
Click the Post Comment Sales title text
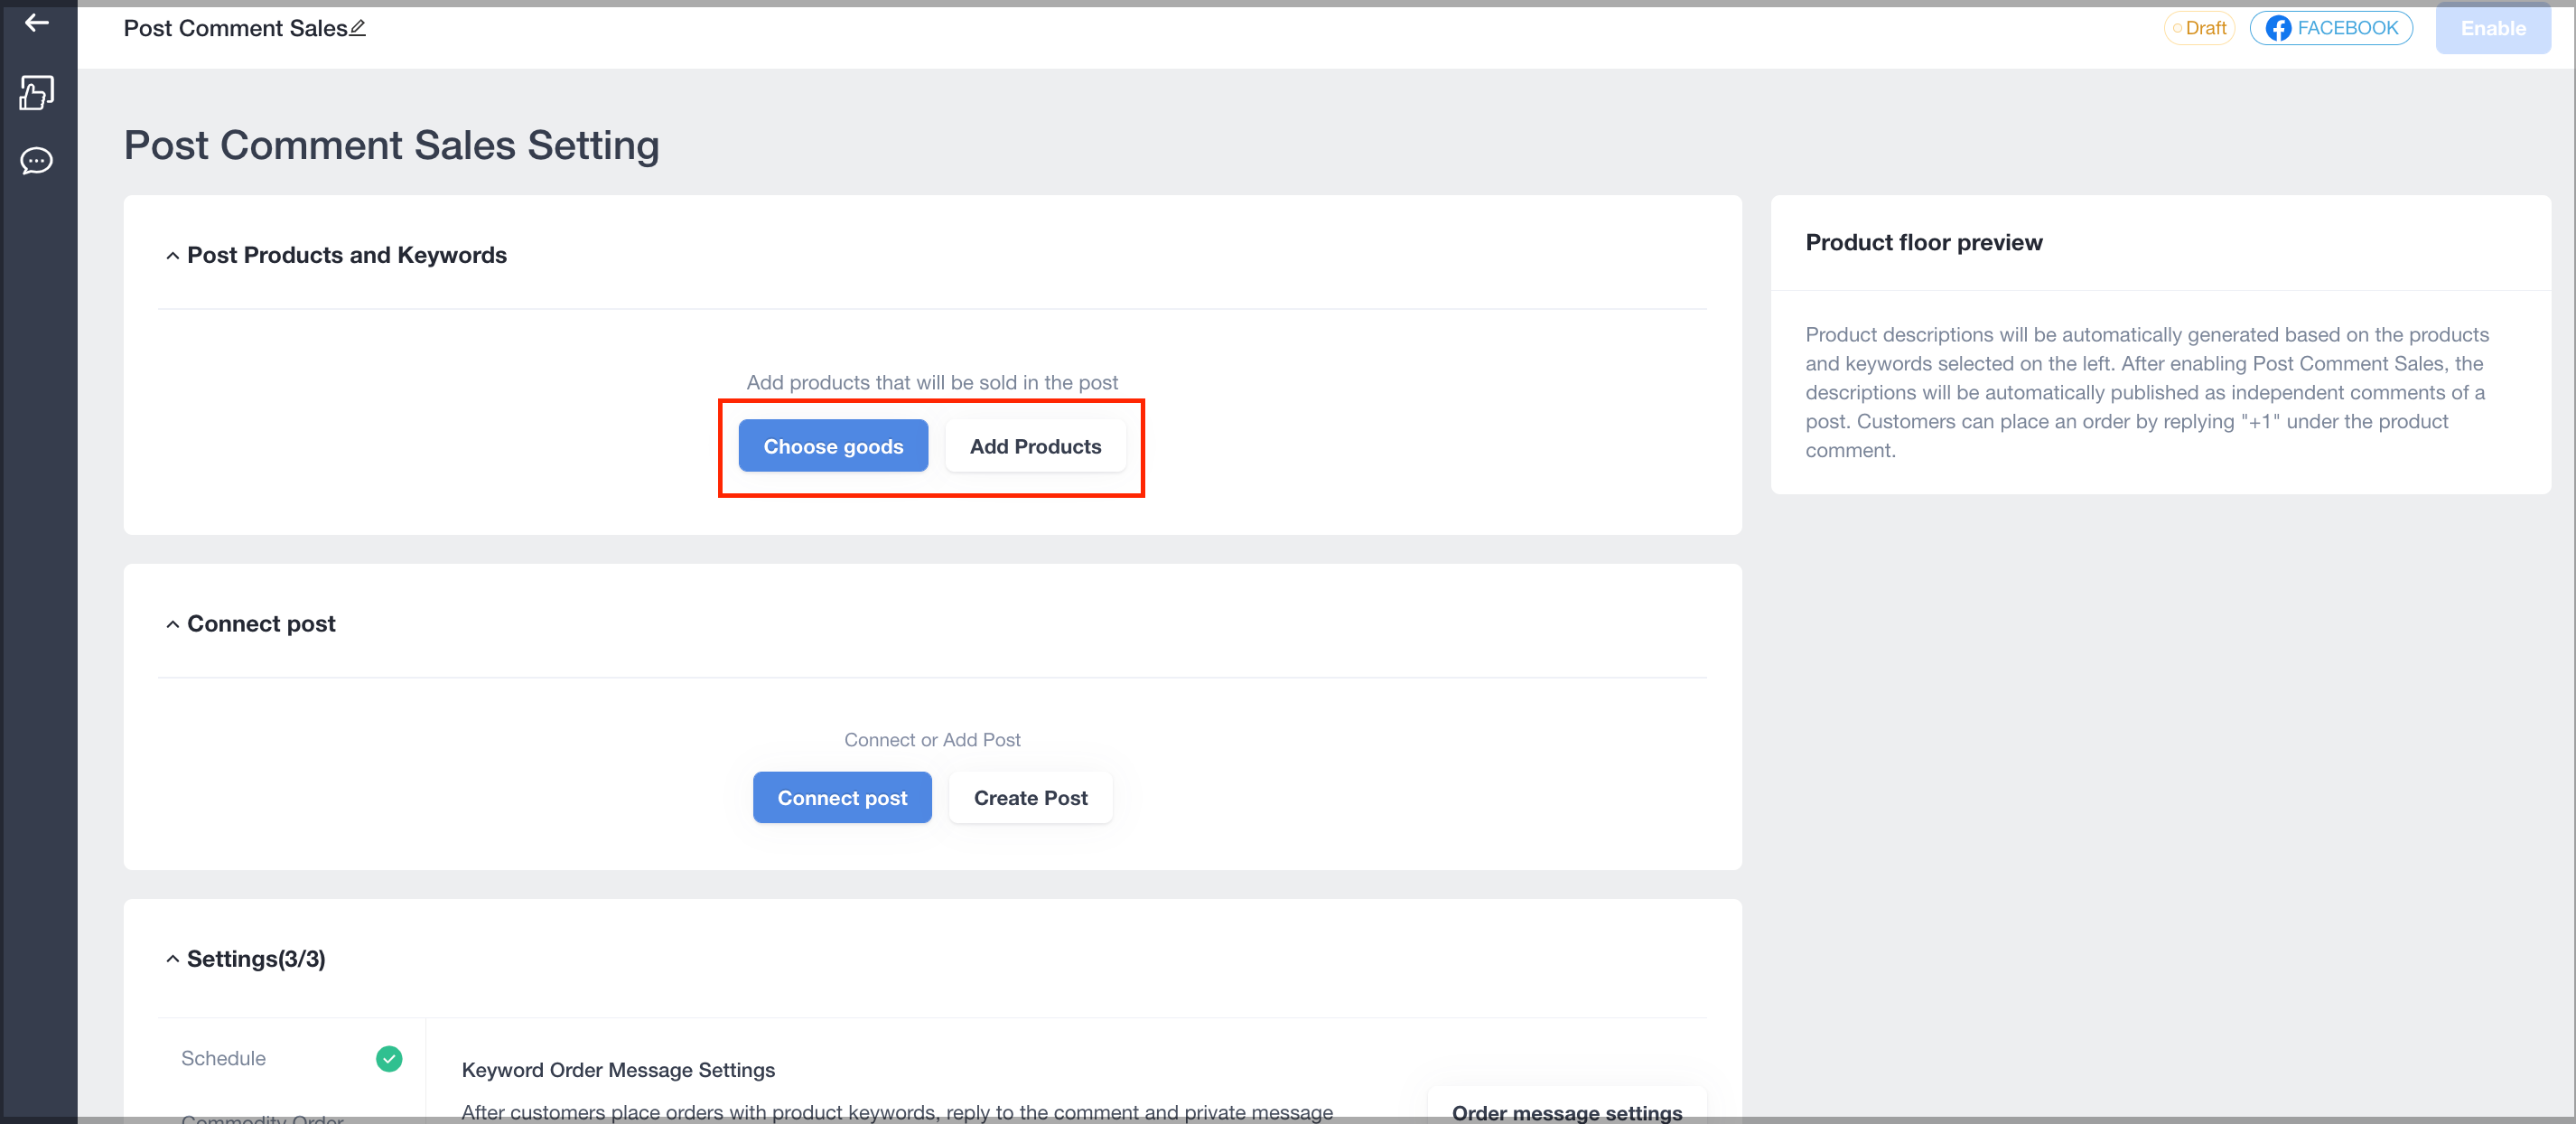235,28
